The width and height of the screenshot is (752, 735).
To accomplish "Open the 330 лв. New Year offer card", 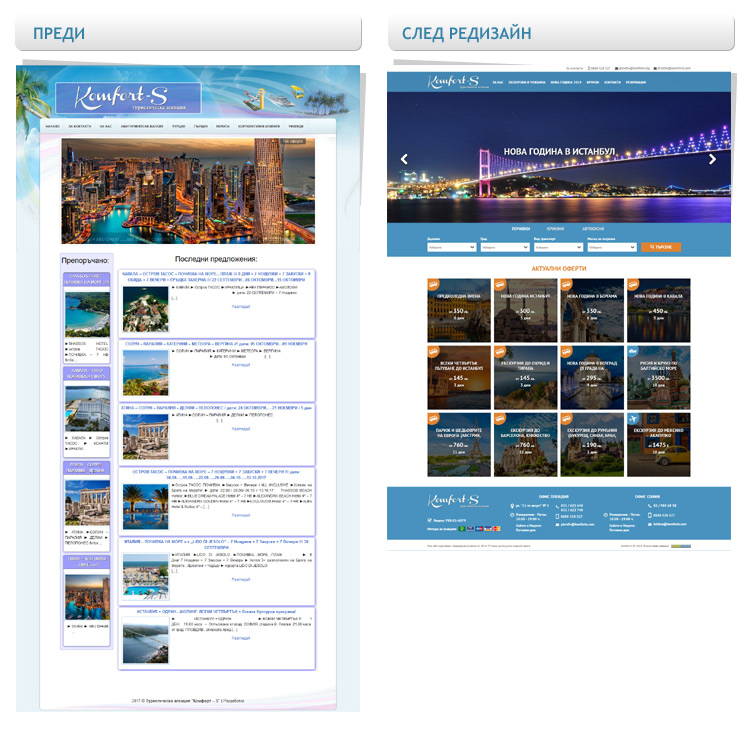I will (x=592, y=310).
